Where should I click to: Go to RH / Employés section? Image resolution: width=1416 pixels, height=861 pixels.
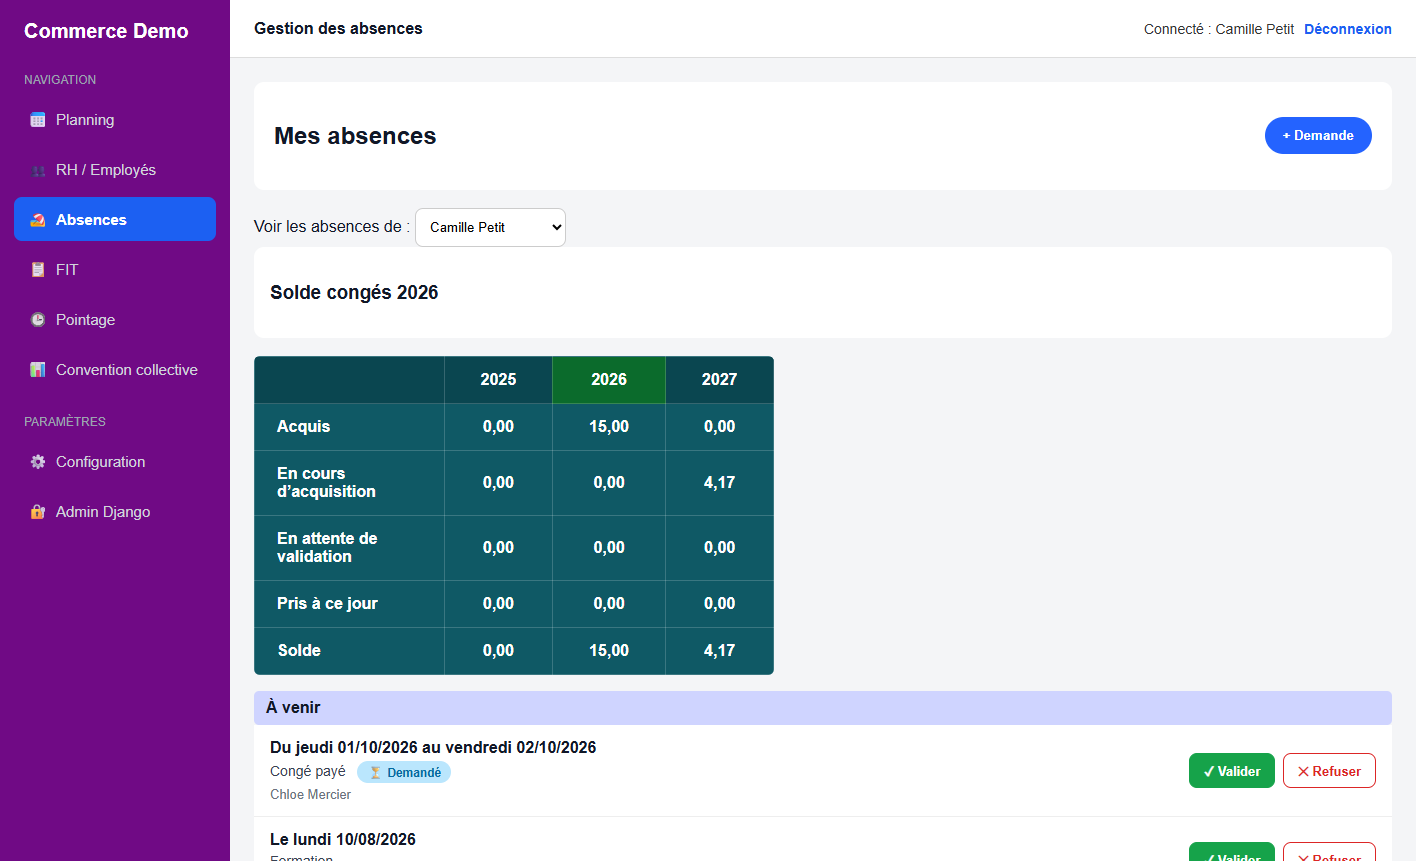115,170
